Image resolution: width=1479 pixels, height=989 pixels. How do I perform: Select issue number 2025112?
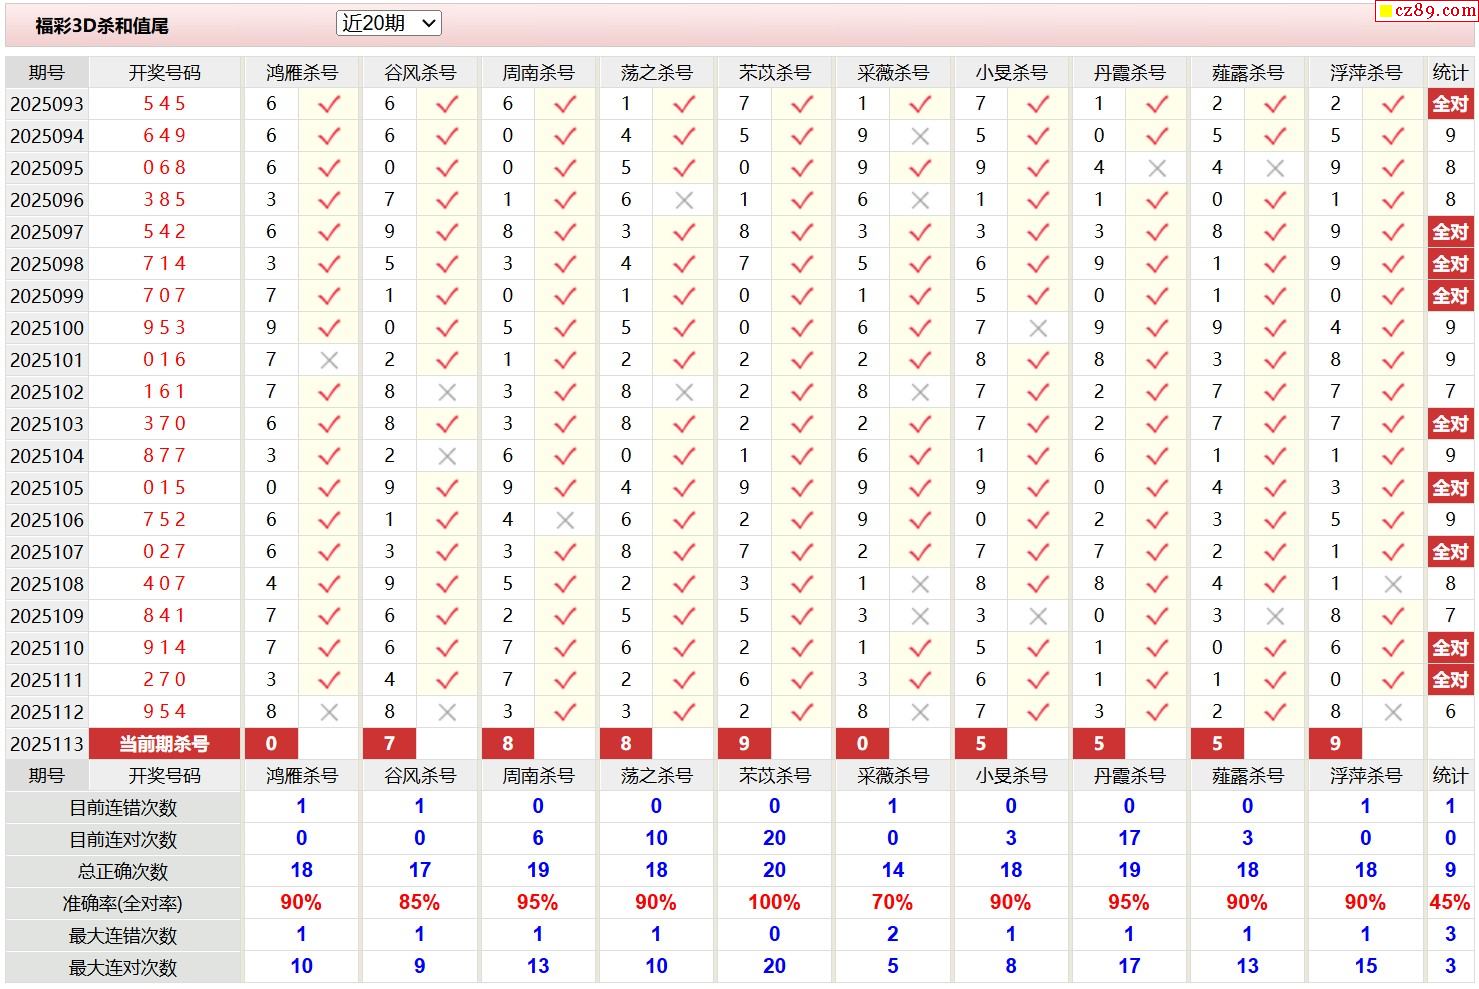pyautogui.click(x=47, y=712)
